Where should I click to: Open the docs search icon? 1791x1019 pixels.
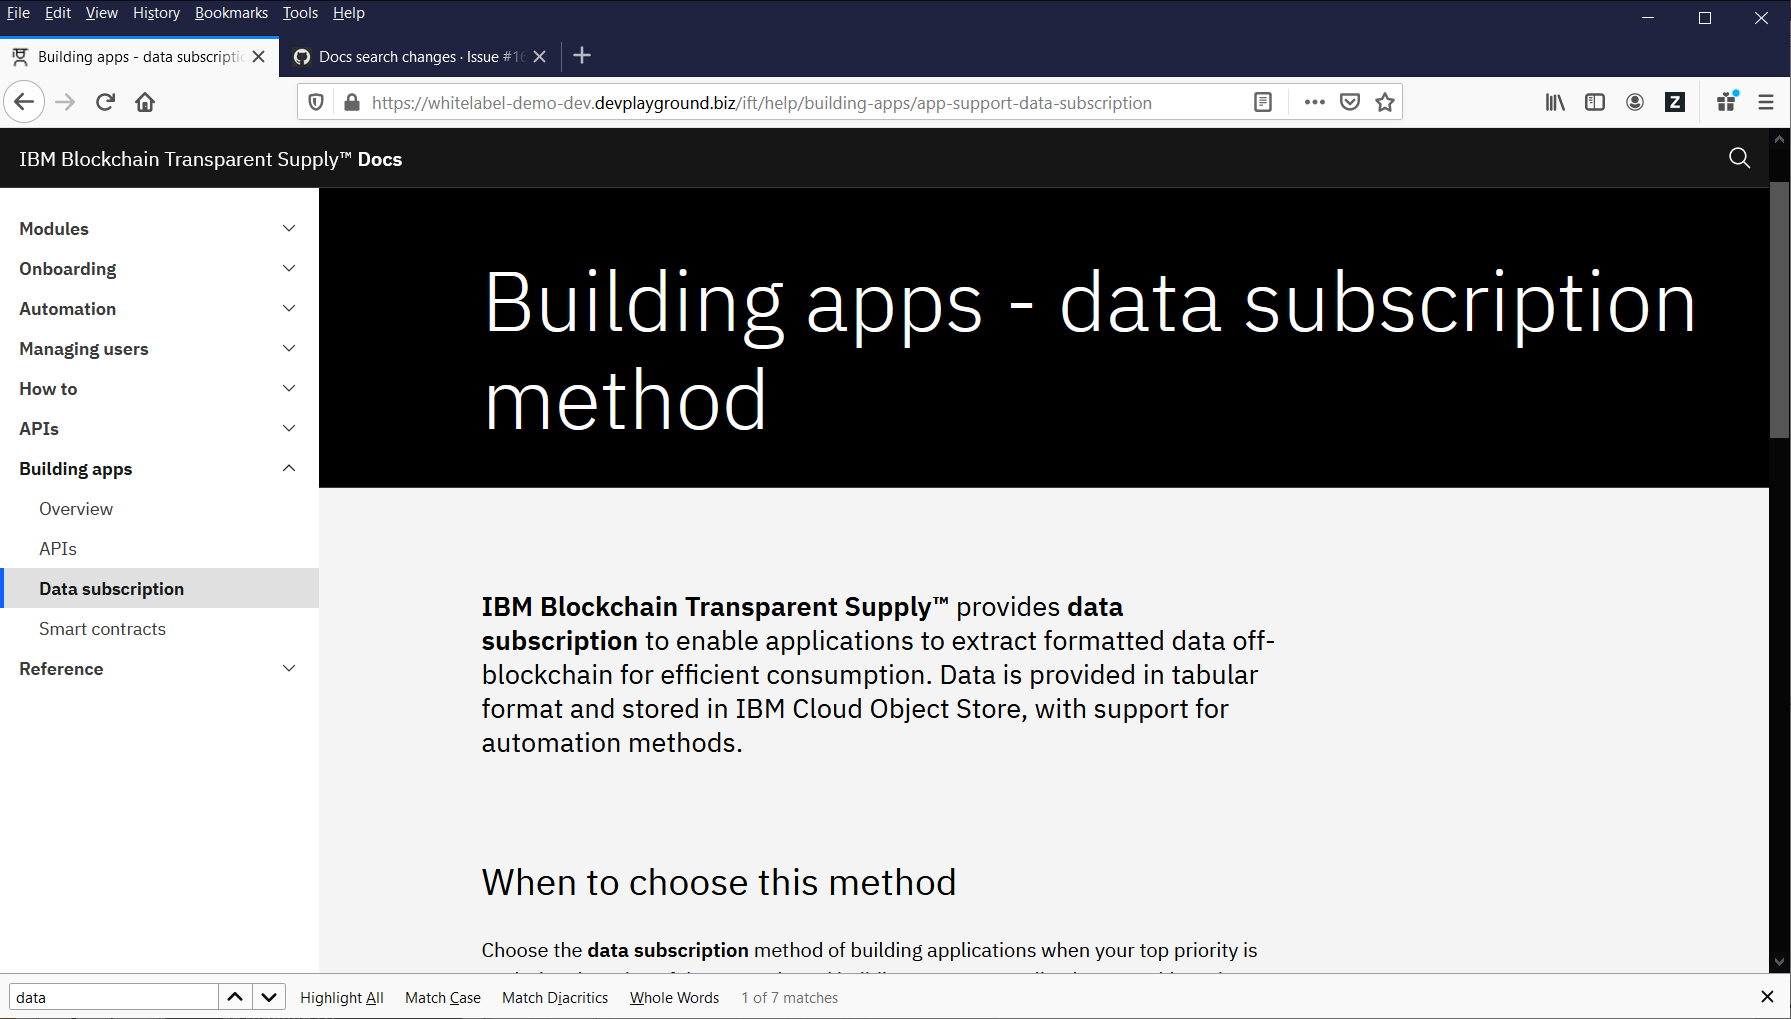point(1739,158)
